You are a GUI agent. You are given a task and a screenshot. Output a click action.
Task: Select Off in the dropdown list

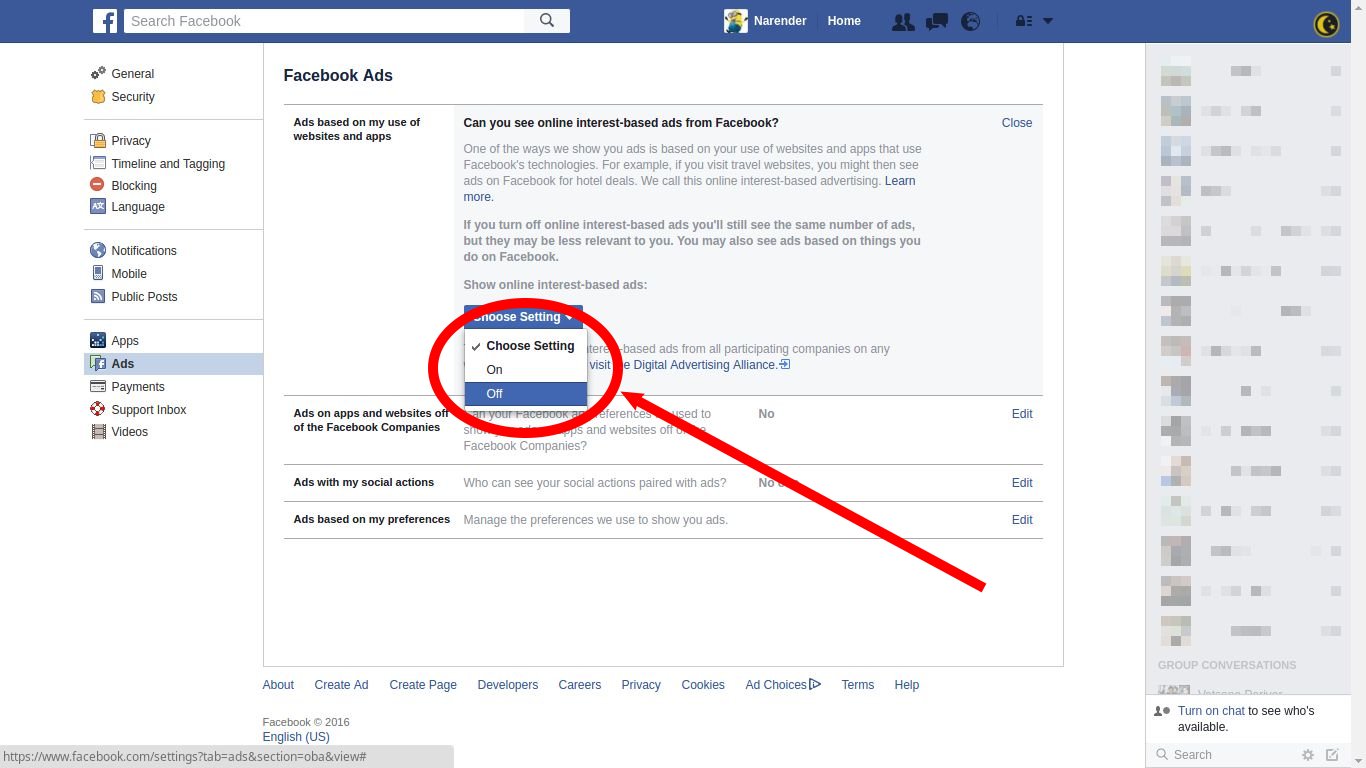click(x=525, y=394)
